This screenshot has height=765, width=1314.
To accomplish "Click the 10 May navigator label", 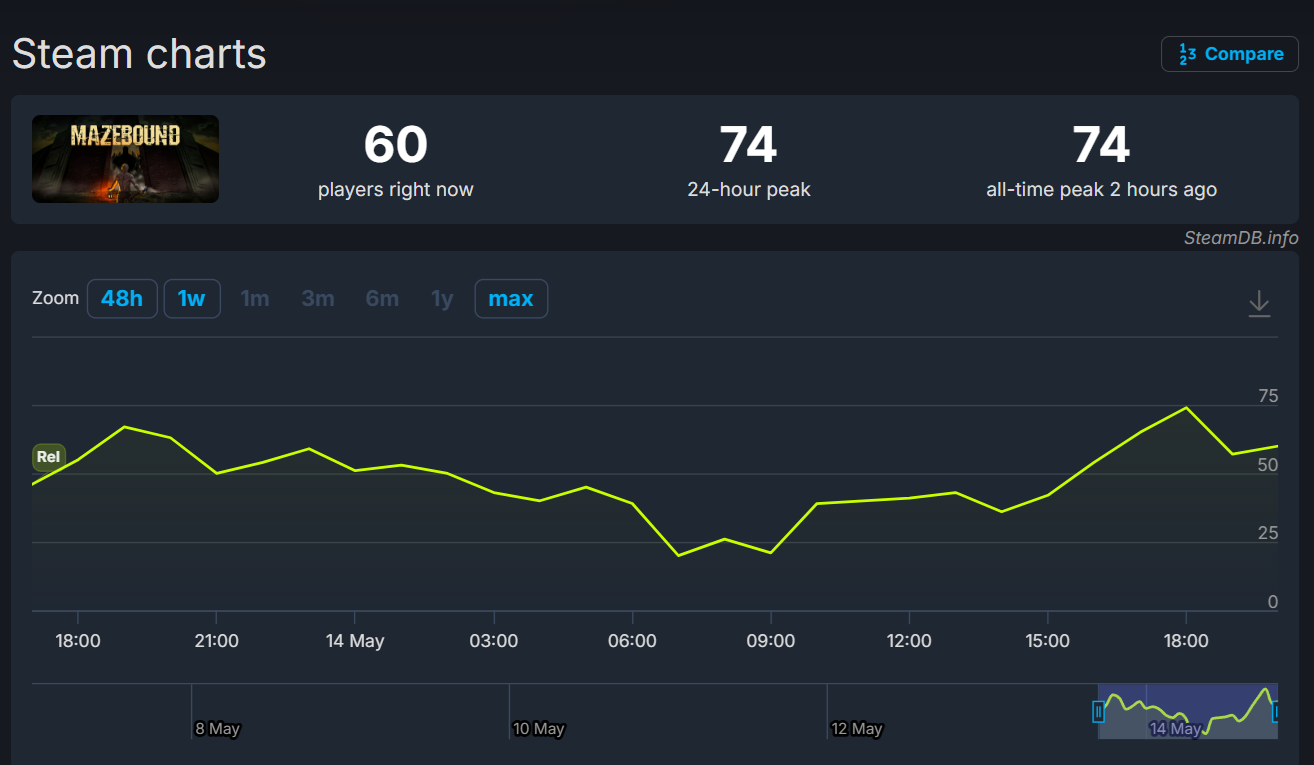I will point(539,729).
